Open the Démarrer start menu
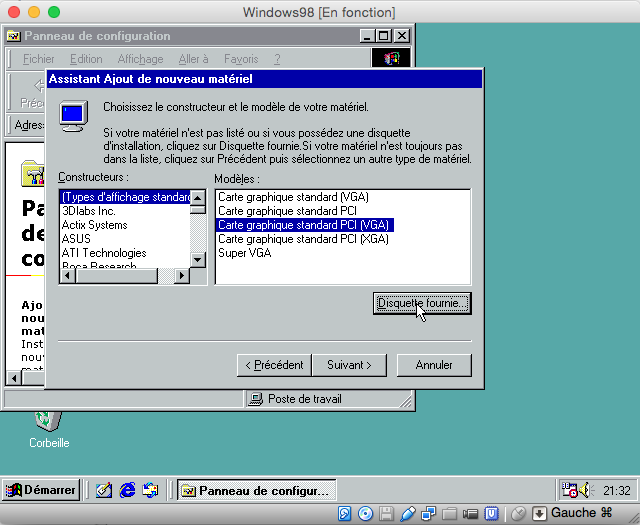Image resolution: width=640 pixels, height=525 pixels. (x=41, y=490)
